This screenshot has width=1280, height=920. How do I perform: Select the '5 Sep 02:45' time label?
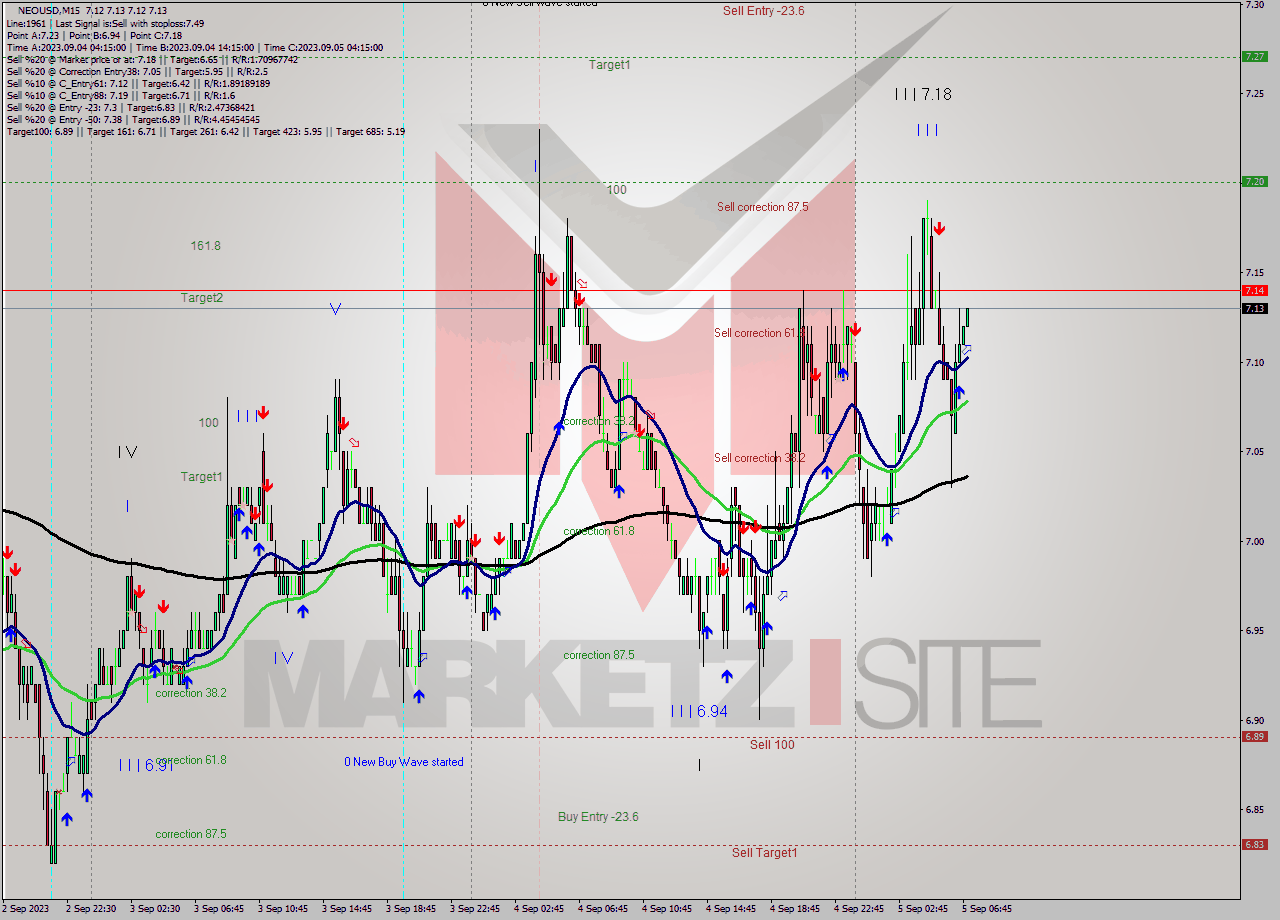click(923, 909)
